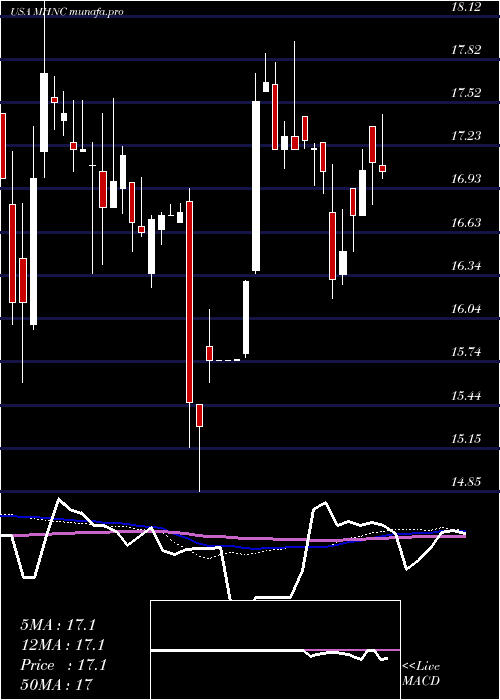Select the 17.23 price axis label
The width and height of the screenshot is (500, 700).
coord(468,136)
